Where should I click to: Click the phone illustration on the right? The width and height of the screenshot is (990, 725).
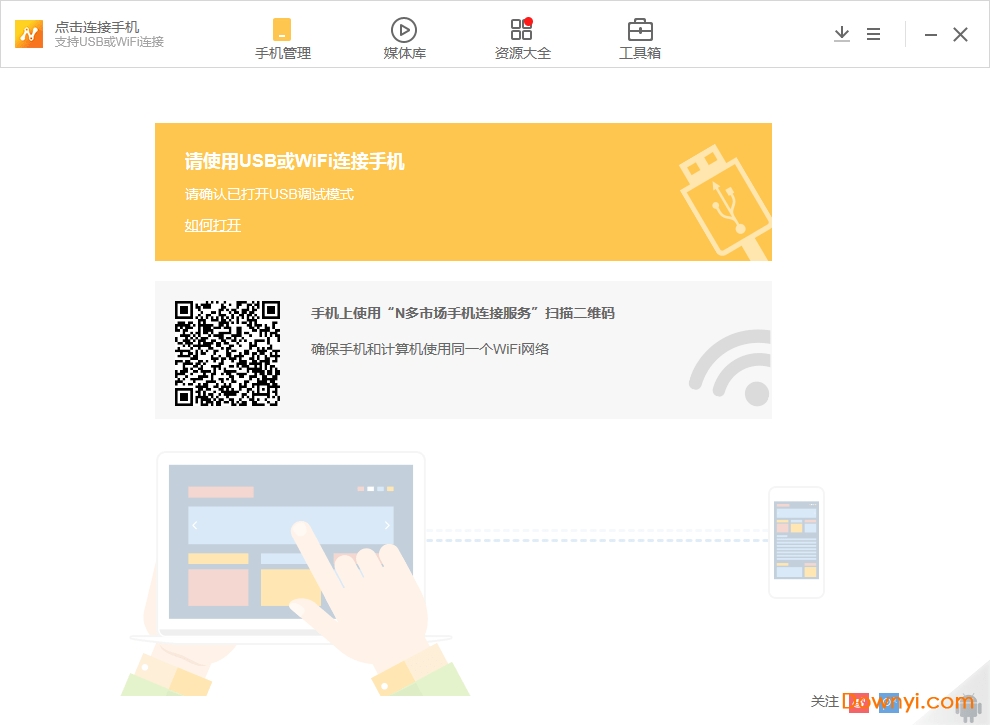point(796,542)
